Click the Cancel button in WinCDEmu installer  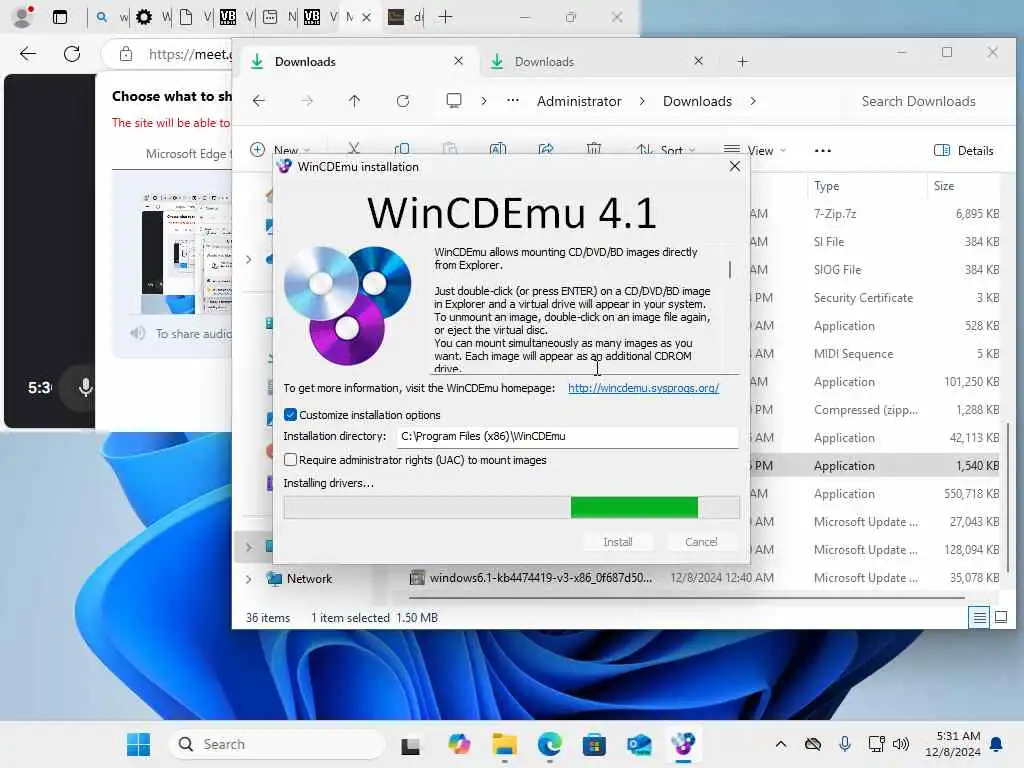pyautogui.click(x=701, y=541)
